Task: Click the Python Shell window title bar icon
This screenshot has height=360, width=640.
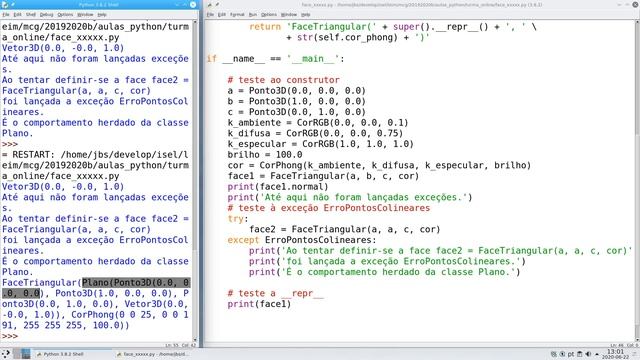Action: [x=4, y=4]
